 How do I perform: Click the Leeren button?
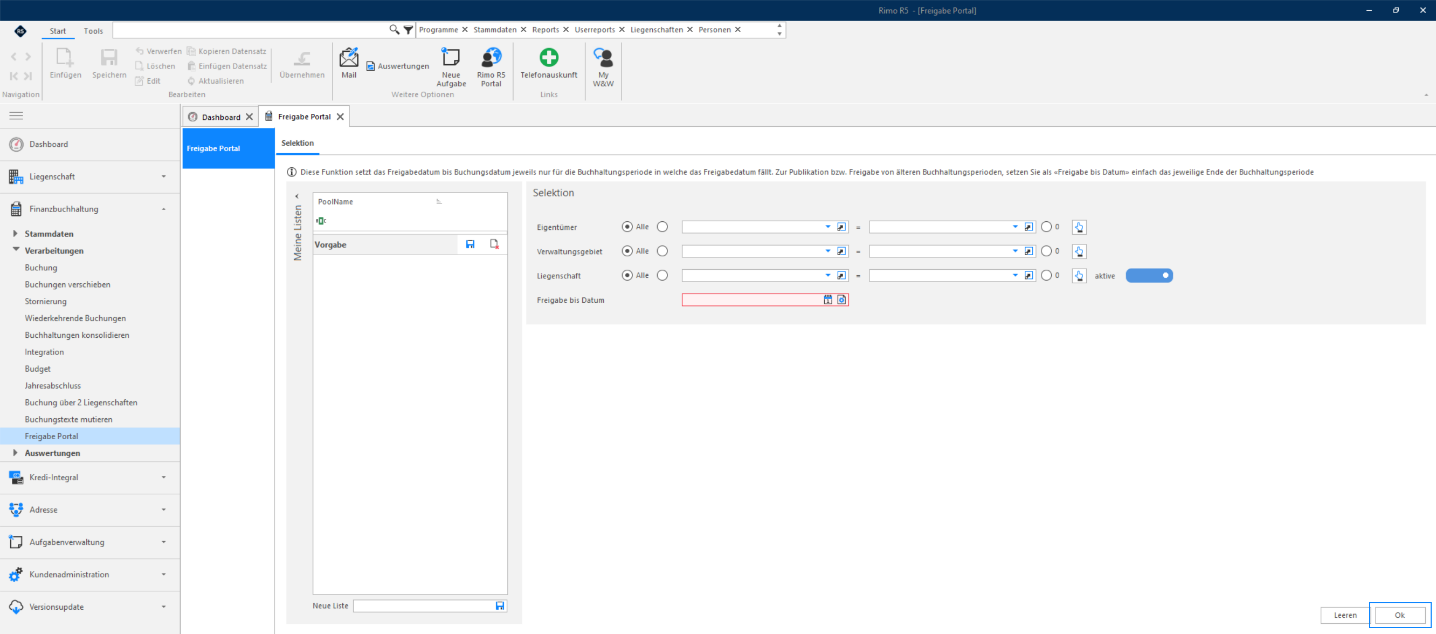(x=1345, y=615)
